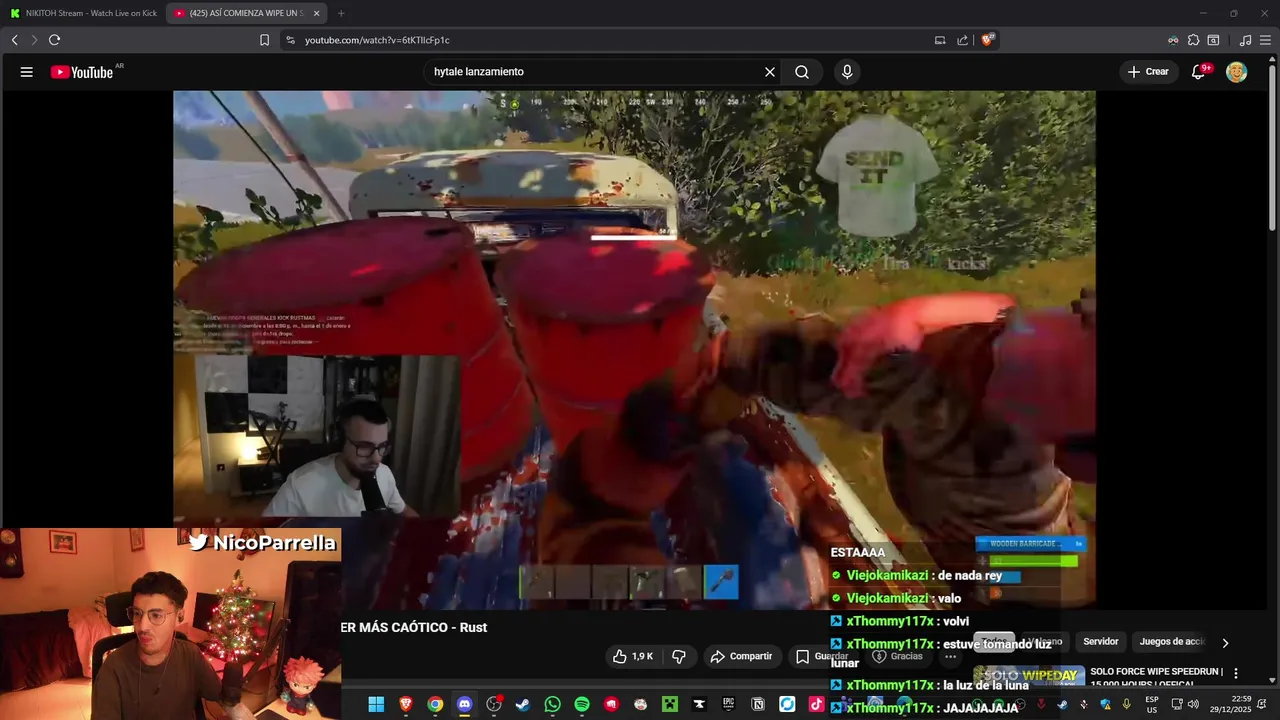This screenshot has width=1280, height=720.
Task: Open Spotify from the taskbar
Action: coord(582,704)
